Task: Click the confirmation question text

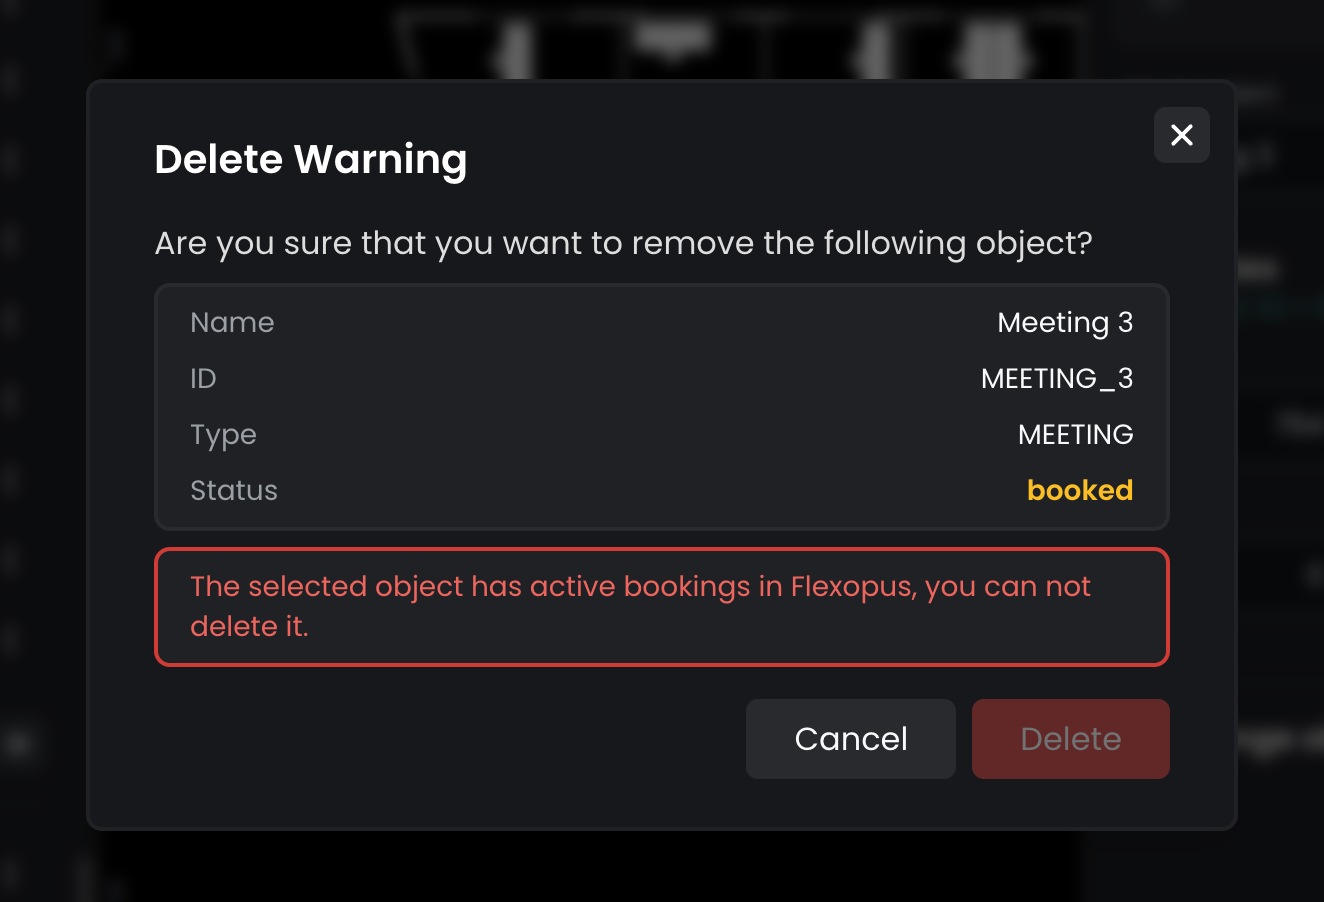Action: pos(622,243)
